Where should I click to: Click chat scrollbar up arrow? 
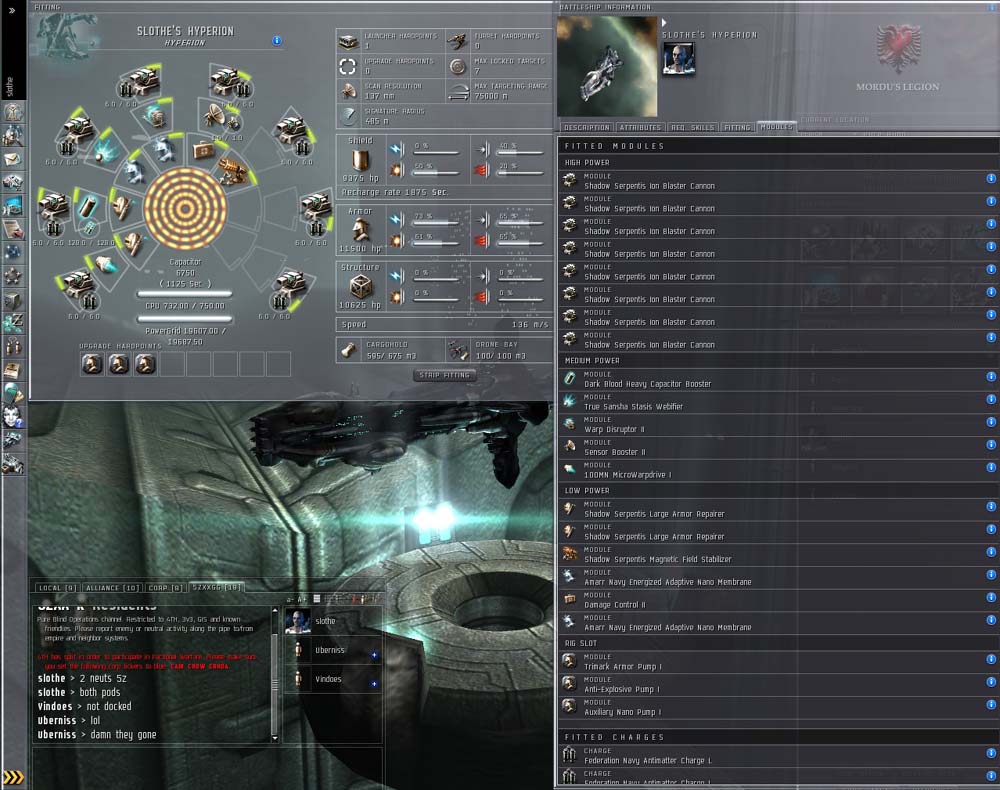(275, 610)
